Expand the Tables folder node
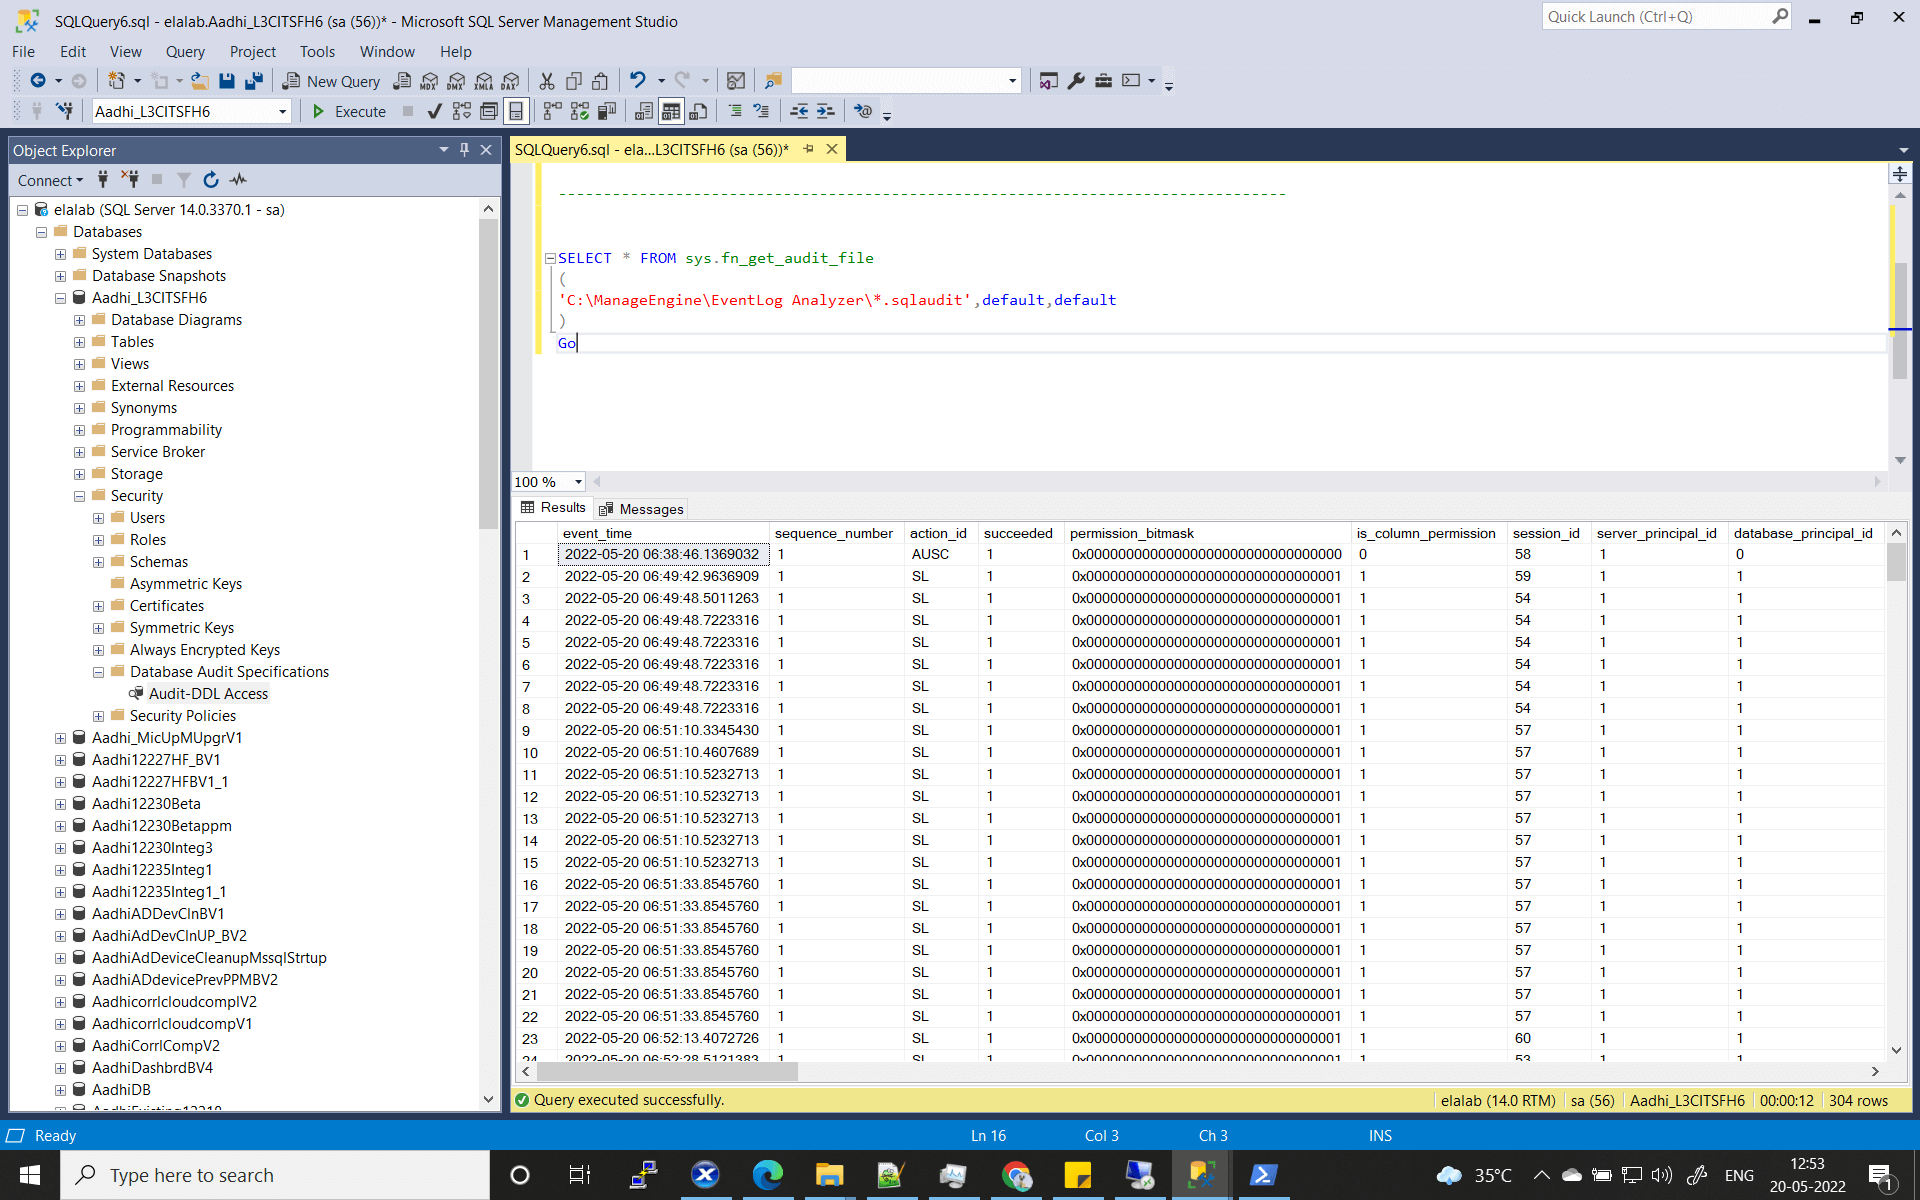The width and height of the screenshot is (1920, 1200). (x=79, y=342)
